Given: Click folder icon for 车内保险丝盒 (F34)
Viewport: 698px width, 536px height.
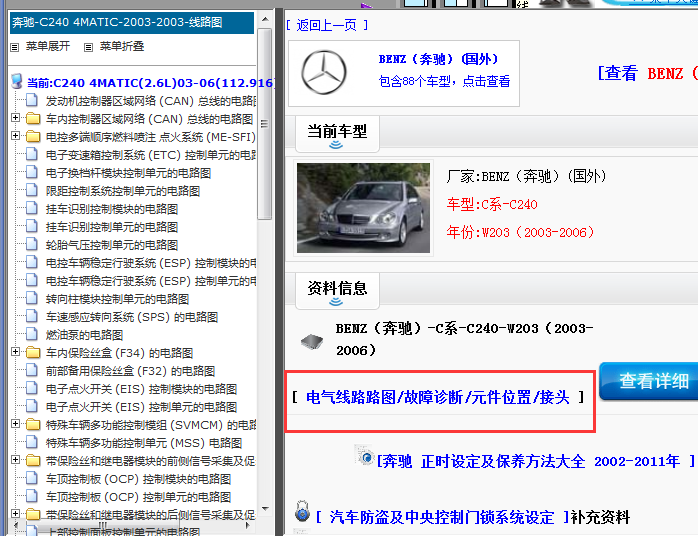Looking at the screenshot, I should (x=33, y=353).
